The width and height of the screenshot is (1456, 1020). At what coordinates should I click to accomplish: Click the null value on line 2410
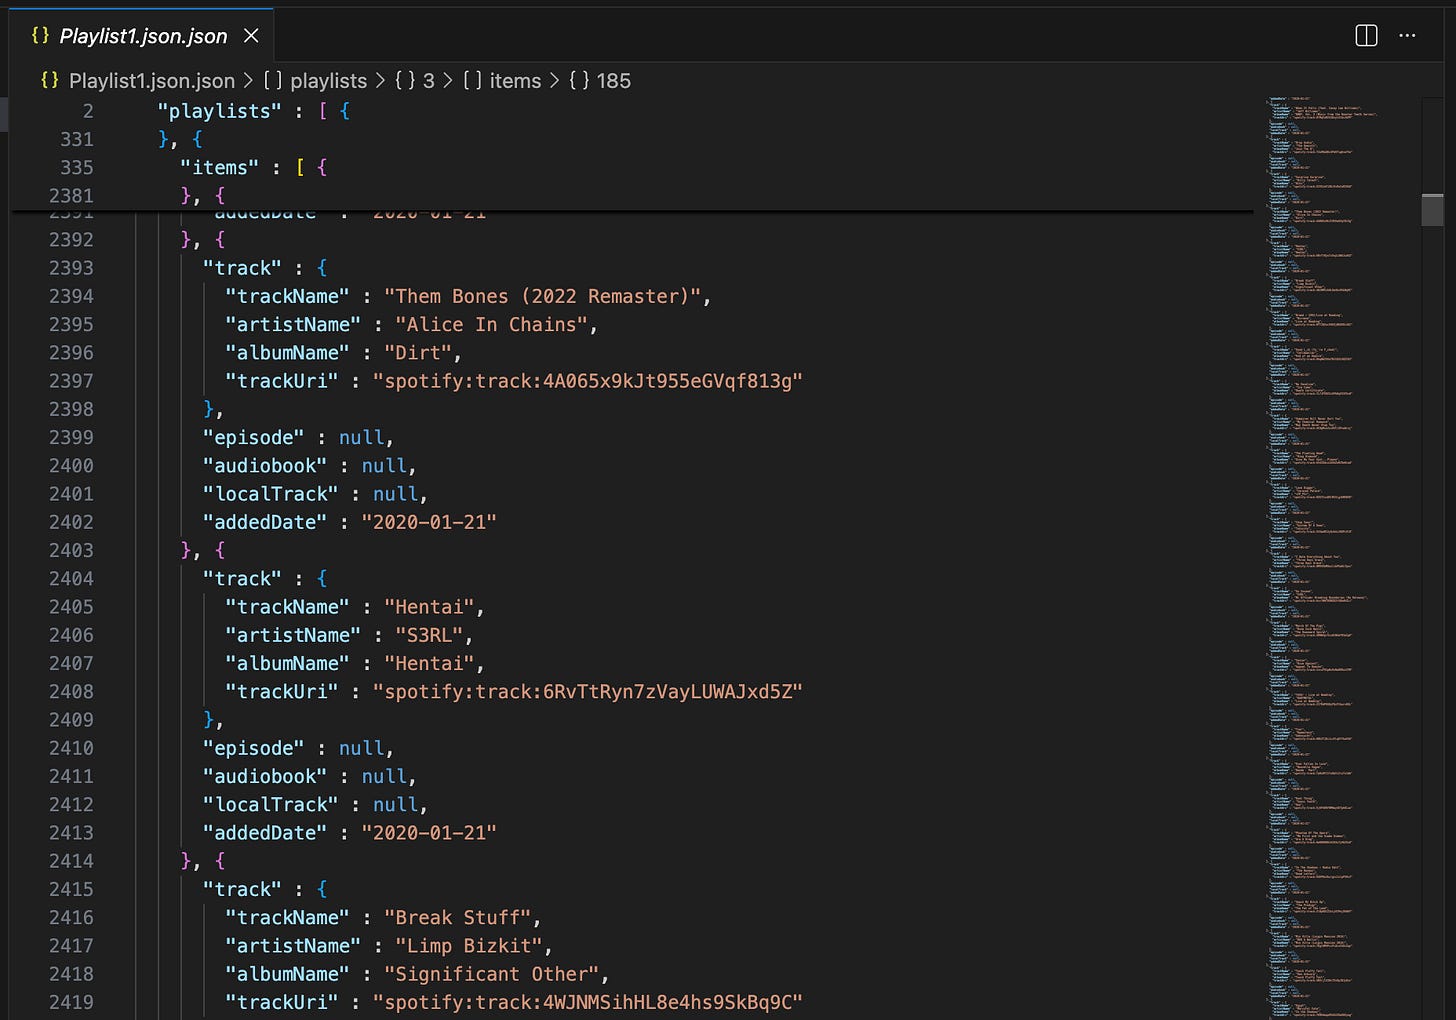(361, 748)
